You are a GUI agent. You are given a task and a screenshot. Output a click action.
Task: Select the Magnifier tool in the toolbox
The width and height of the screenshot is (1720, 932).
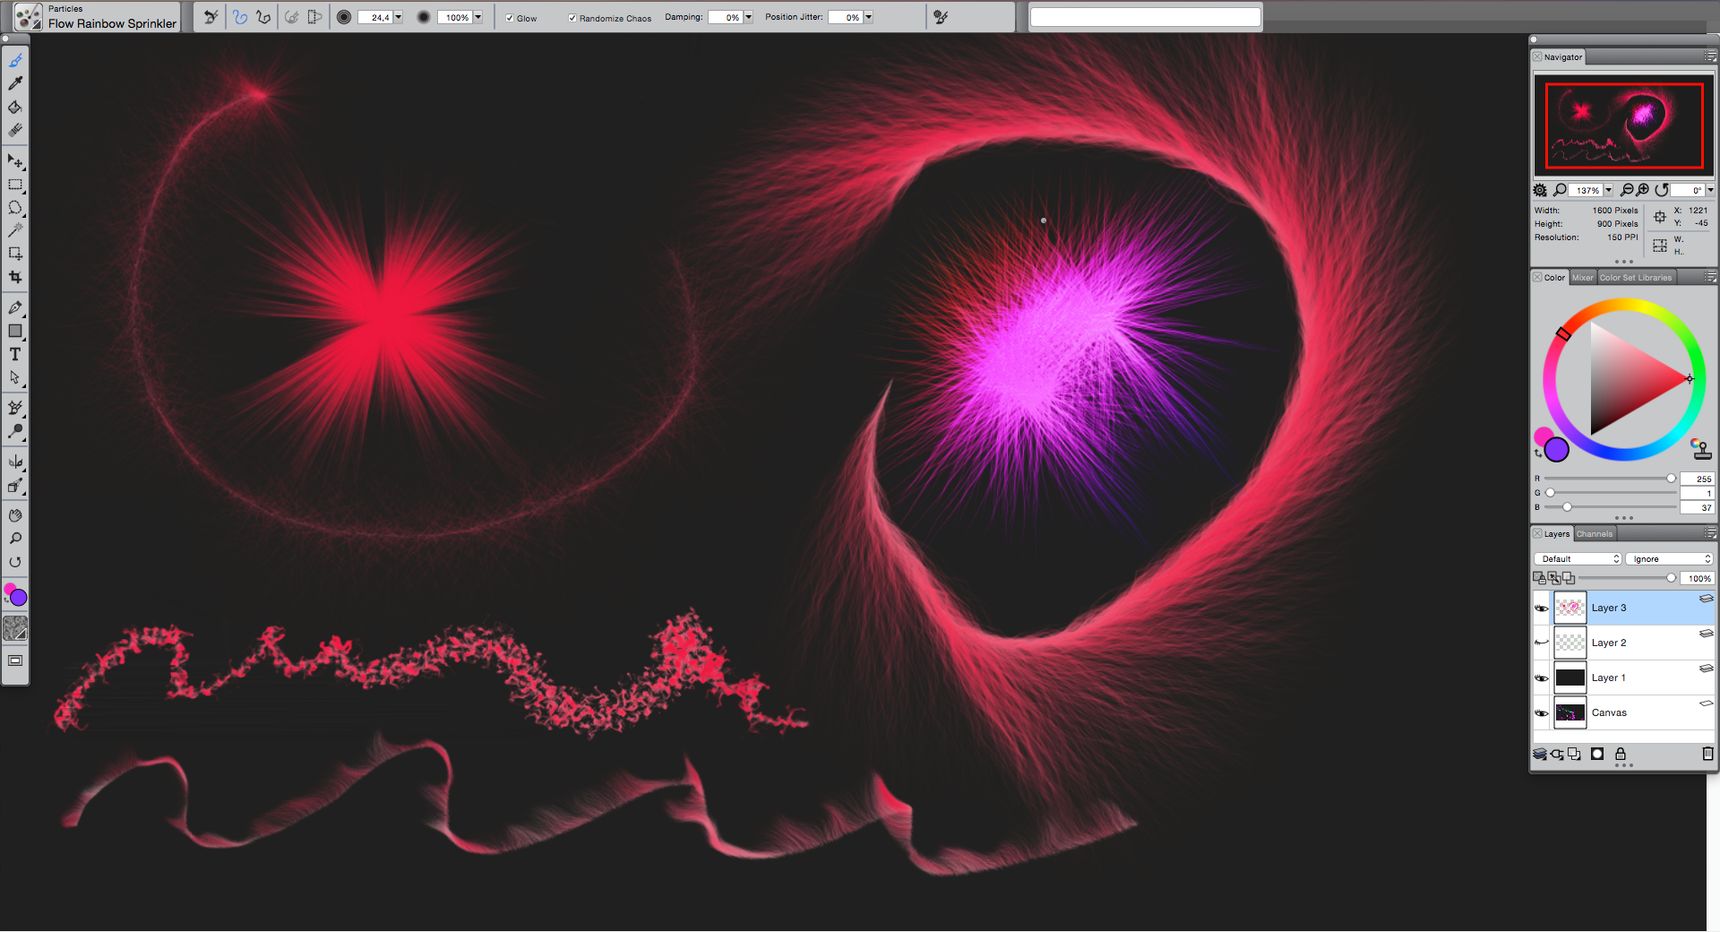click(x=15, y=539)
